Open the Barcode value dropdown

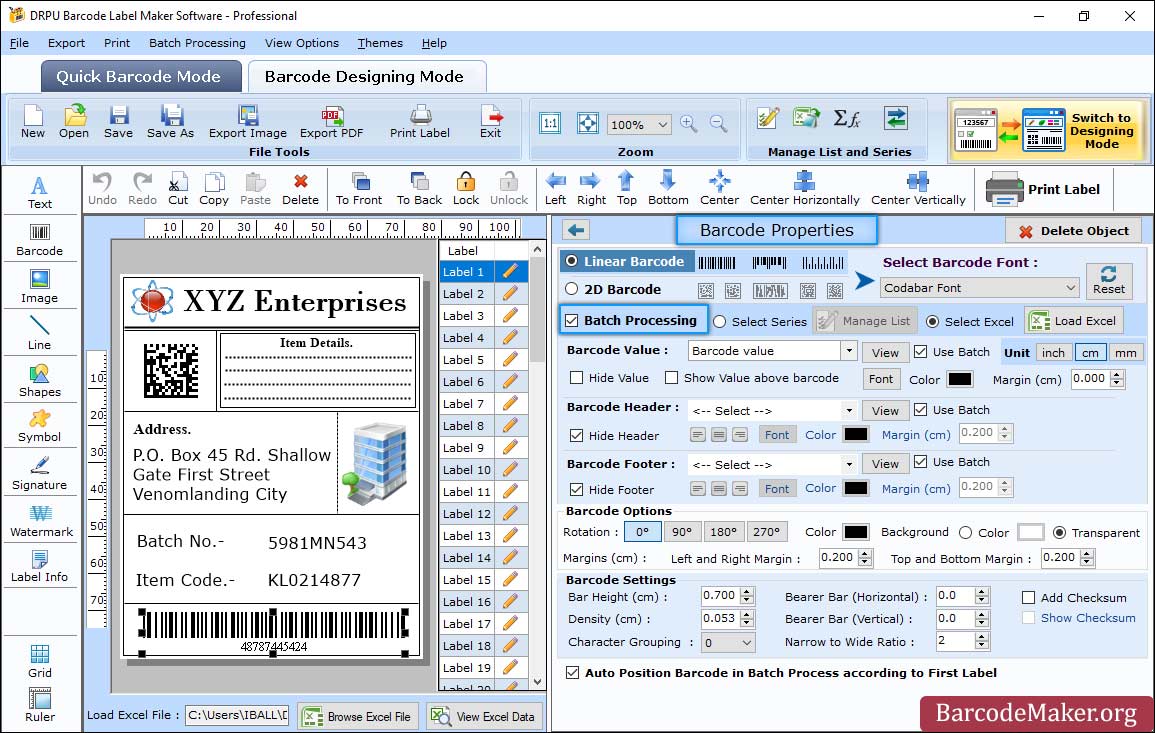point(849,351)
